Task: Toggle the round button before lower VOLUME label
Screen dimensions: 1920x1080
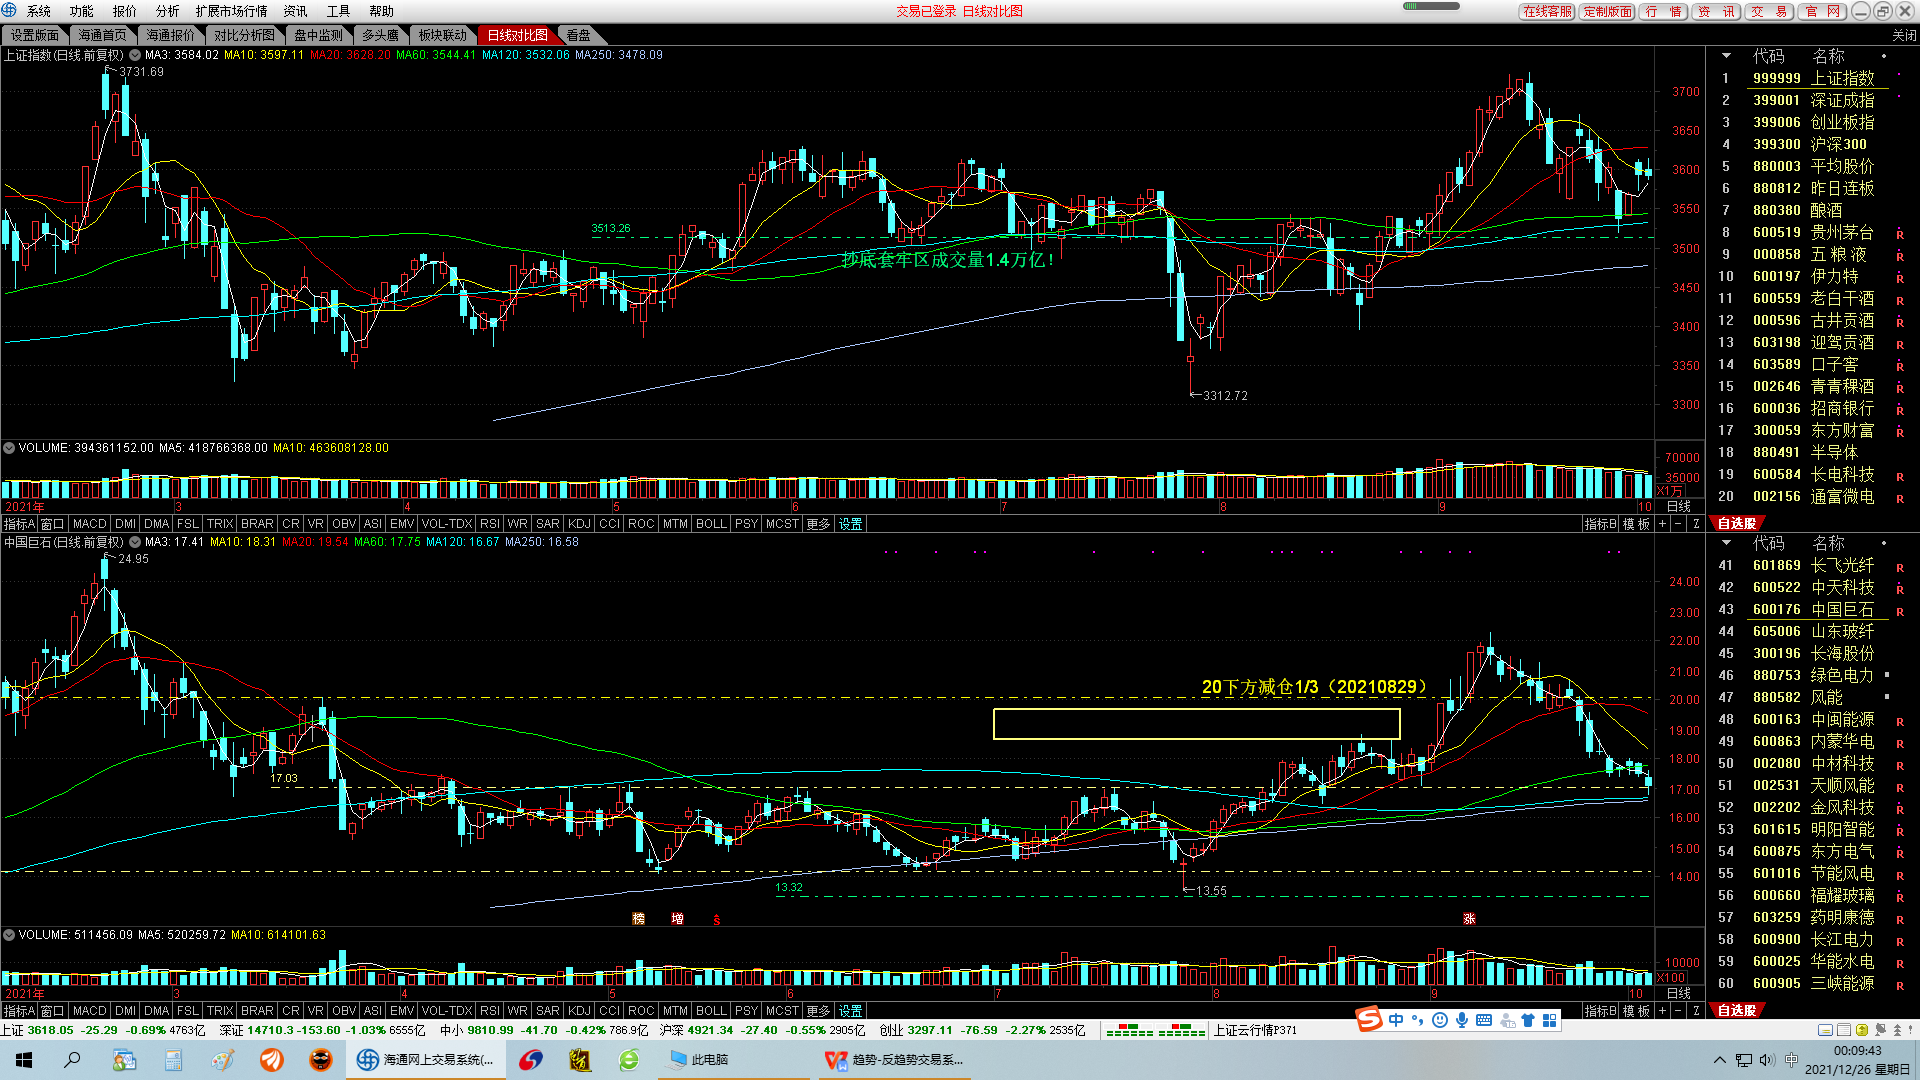Action: (9, 935)
